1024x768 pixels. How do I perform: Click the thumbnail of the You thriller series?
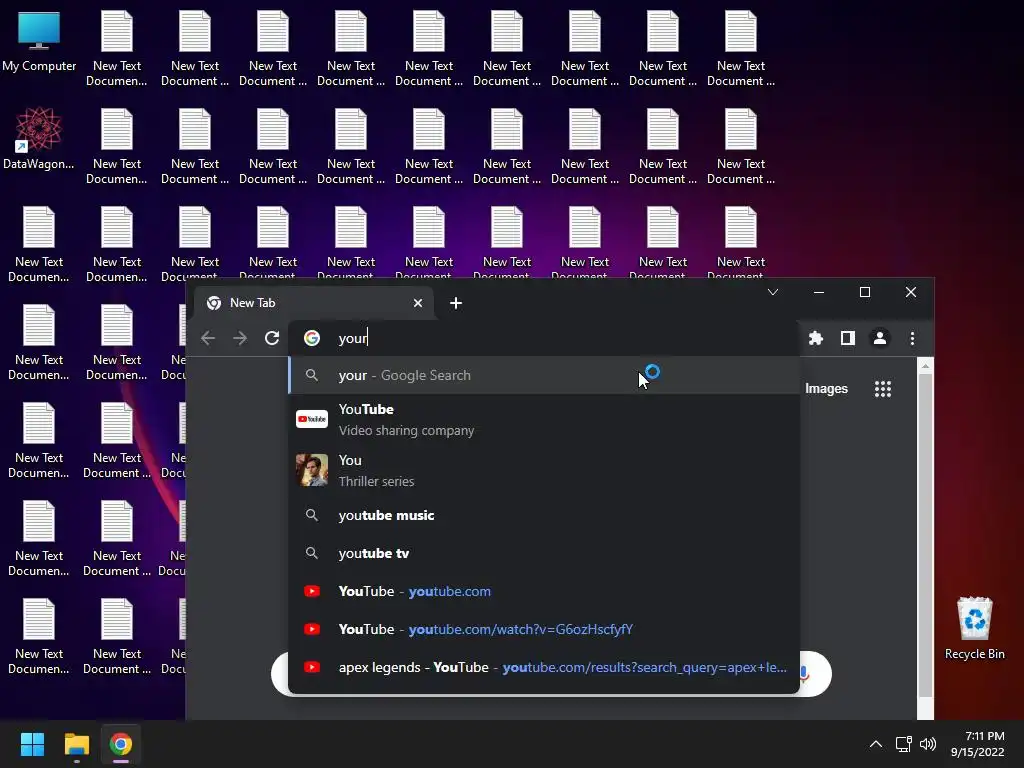click(x=312, y=470)
